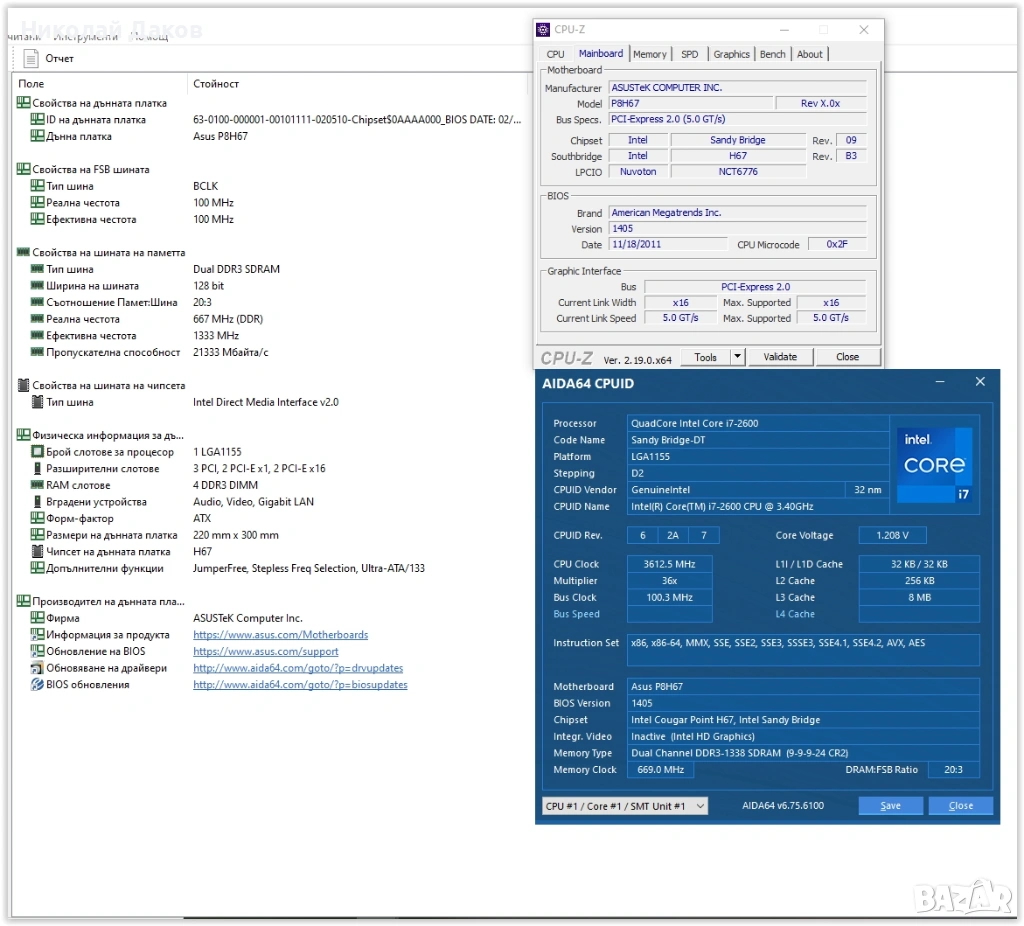Image resolution: width=1024 pixels, height=926 pixels.
Task: Select the Bench tab in CPU-Z
Action: tap(772, 54)
